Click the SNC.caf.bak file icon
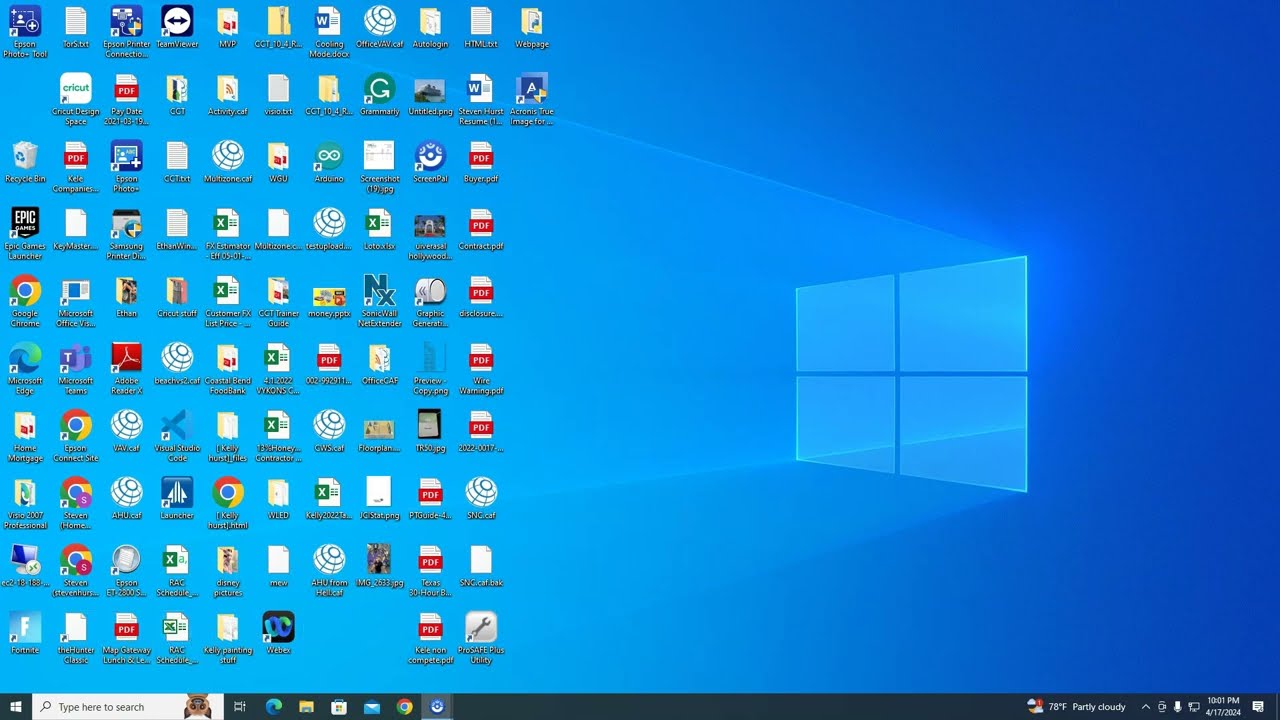The height and width of the screenshot is (720, 1280). [x=481, y=566]
